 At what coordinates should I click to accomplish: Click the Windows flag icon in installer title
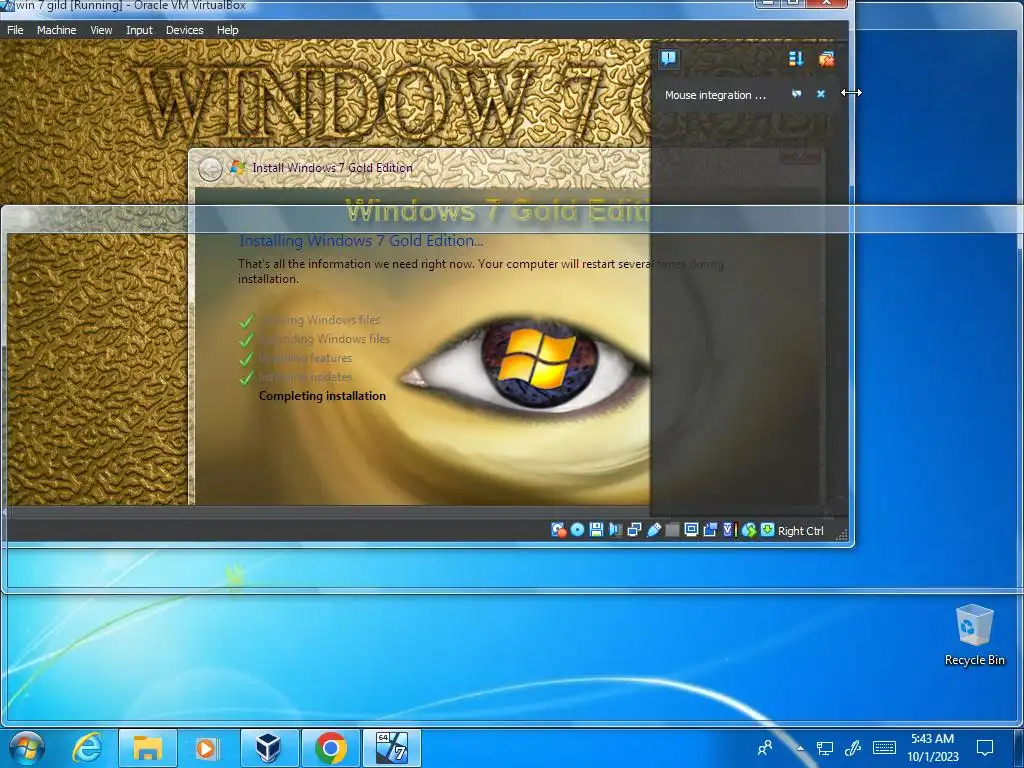click(238, 168)
